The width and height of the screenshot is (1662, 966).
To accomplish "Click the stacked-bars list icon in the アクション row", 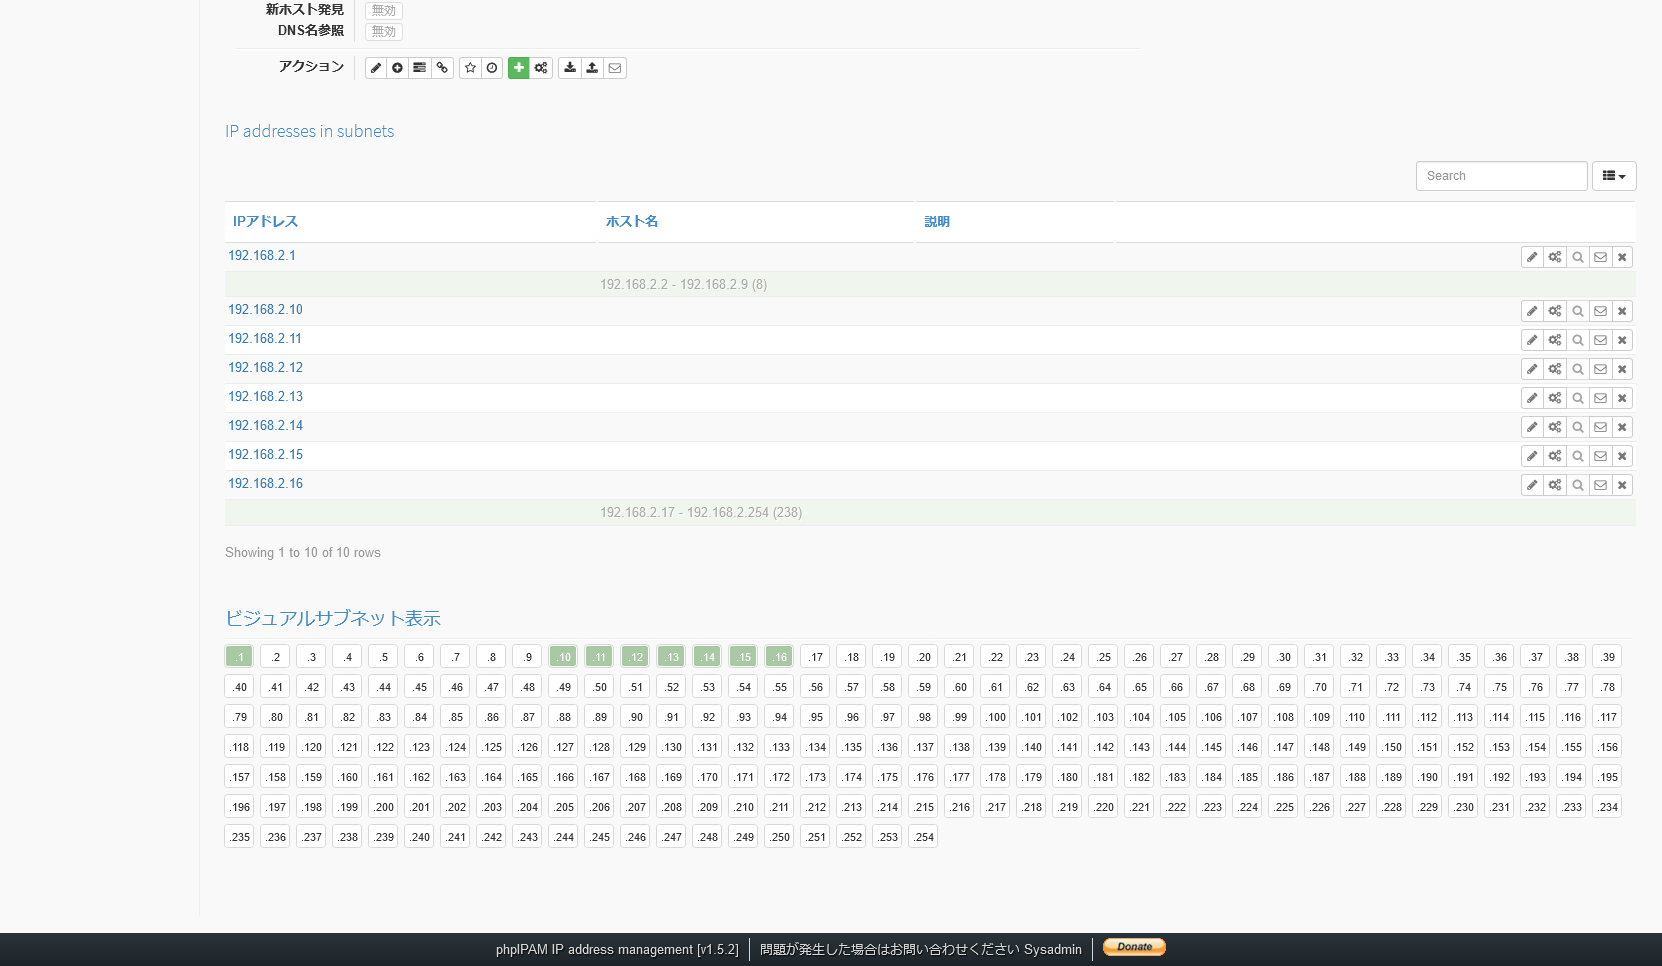I will 420,68.
